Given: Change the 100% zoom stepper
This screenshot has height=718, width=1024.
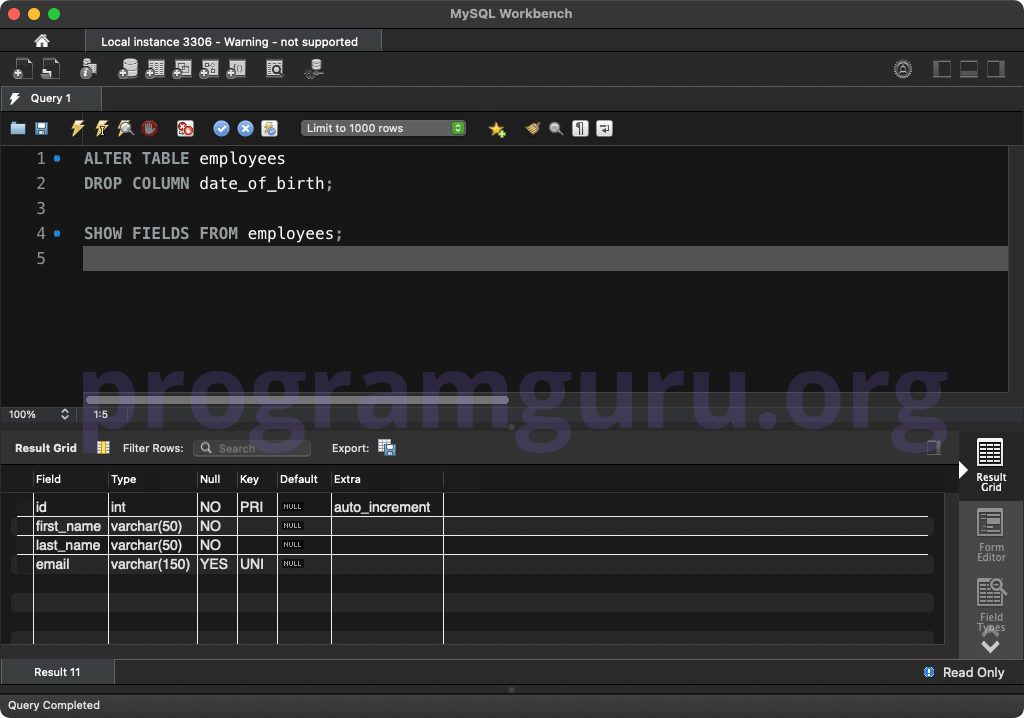Looking at the screenshot, I should (65, 414).
